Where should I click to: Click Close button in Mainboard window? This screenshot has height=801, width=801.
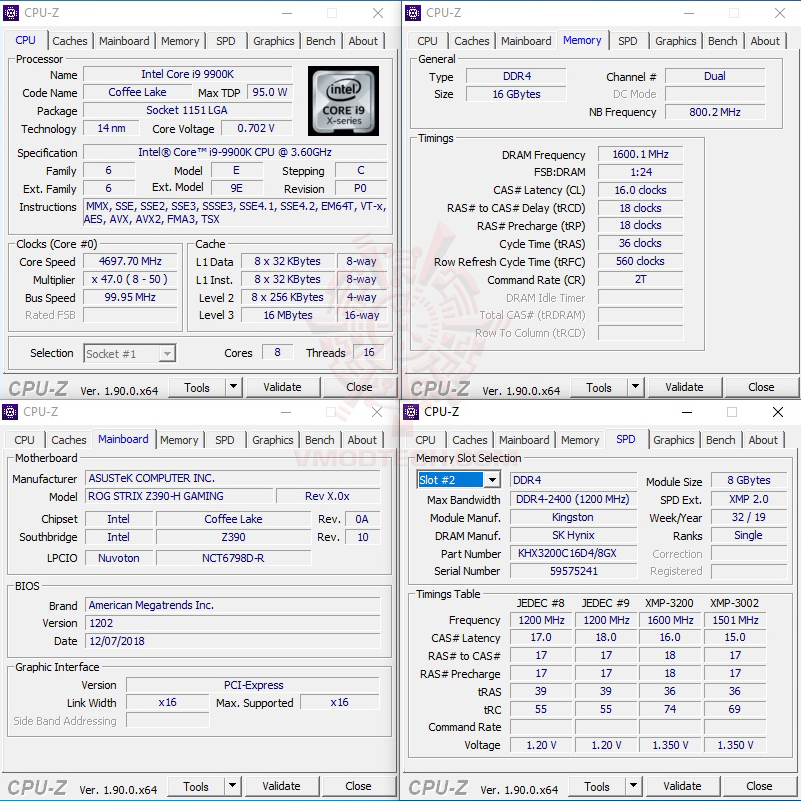[358, 786]
